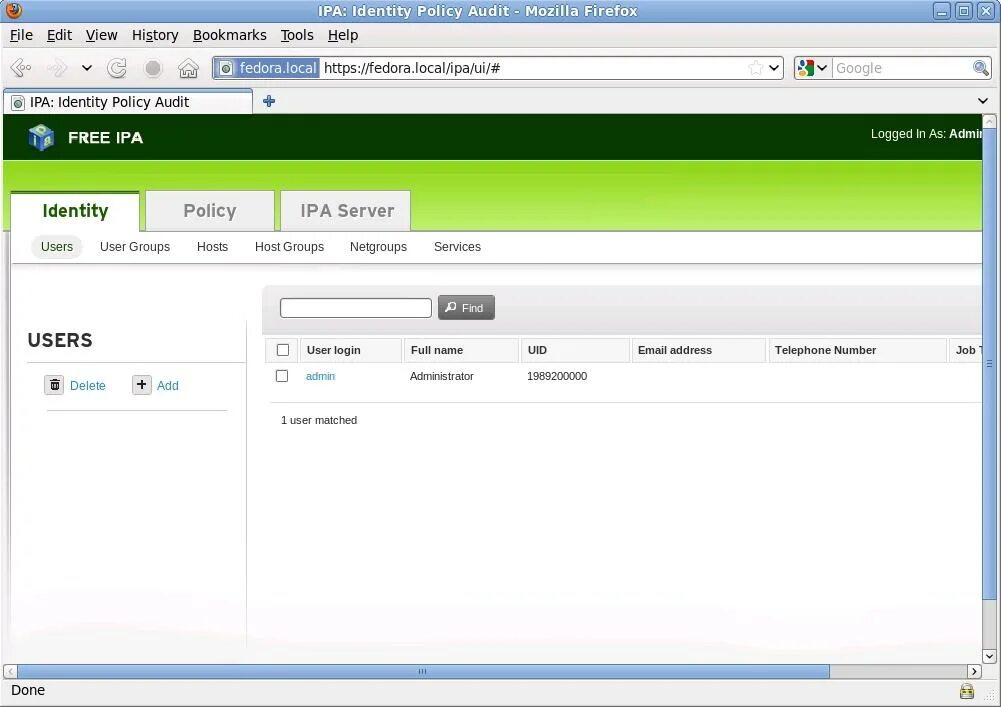The image size is (1001, 707).
Task: Open the History menu
Action: (155, 35)
